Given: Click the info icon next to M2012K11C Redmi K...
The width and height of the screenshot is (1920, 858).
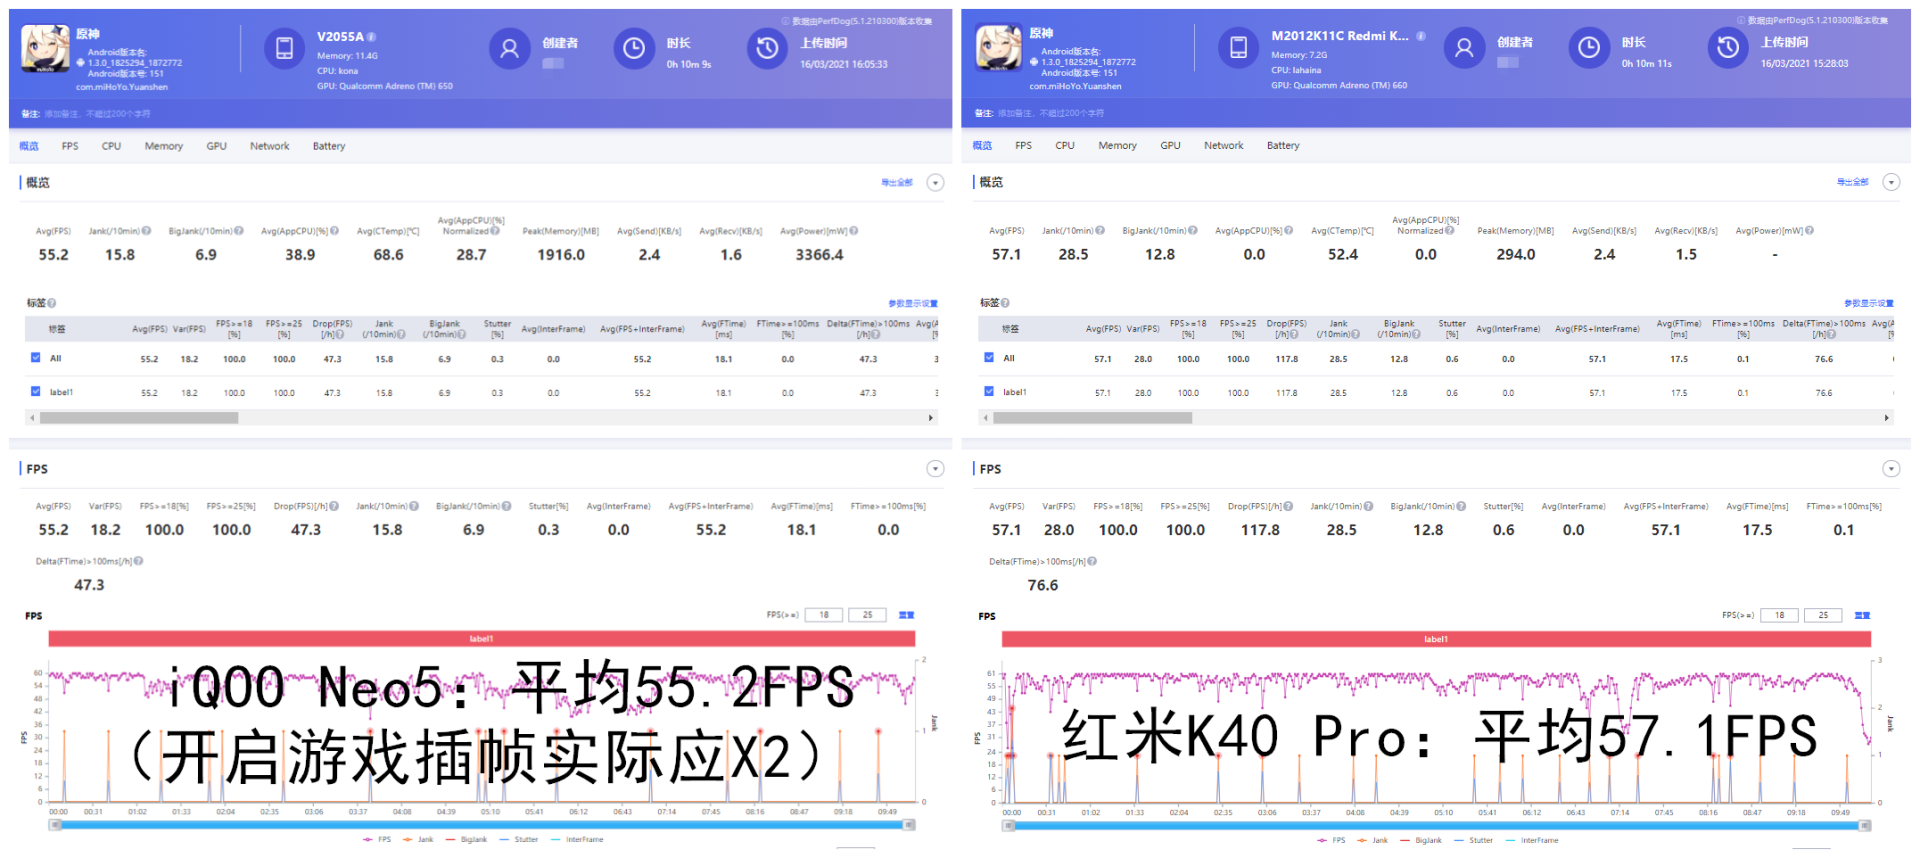Looking at the screenshot, I should pyautogui.click(x=1421, y=36).
